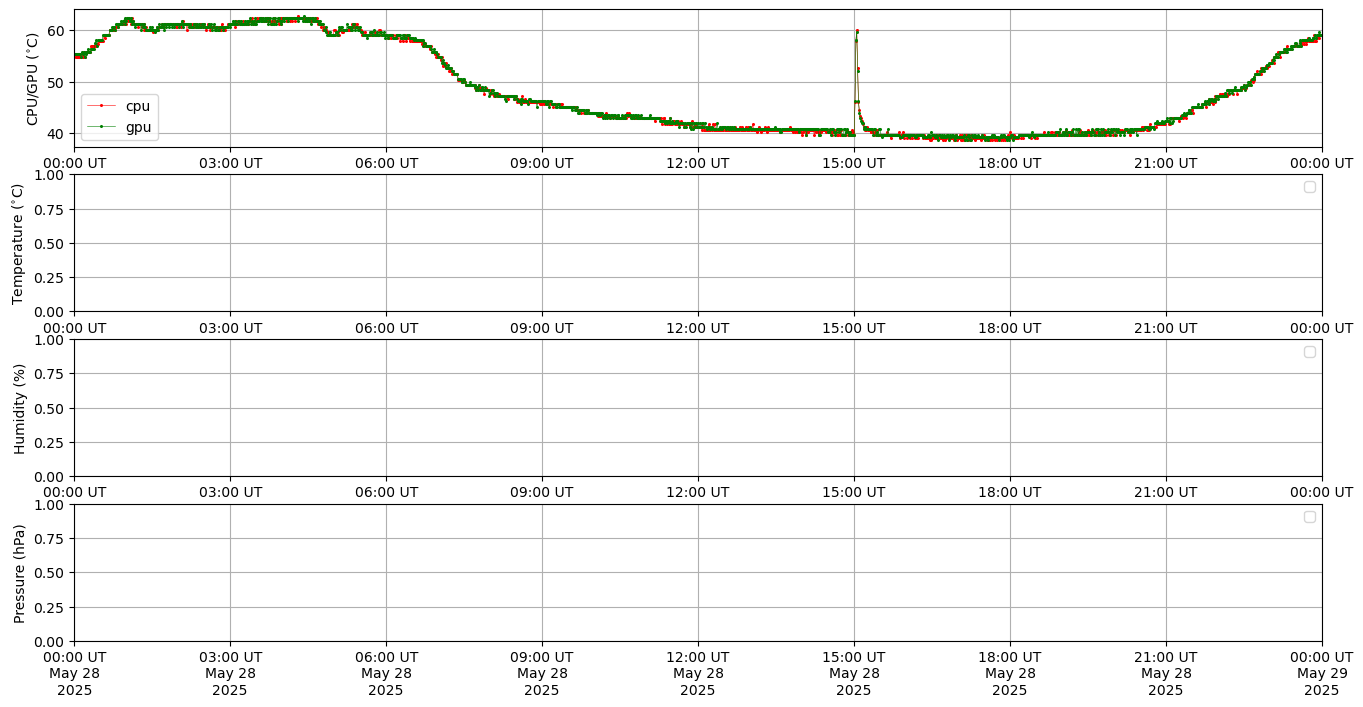Viewport: 1363px width, 707px height.
Task: Select the CPU/GPU (°C) axis label
Action: 32,78
